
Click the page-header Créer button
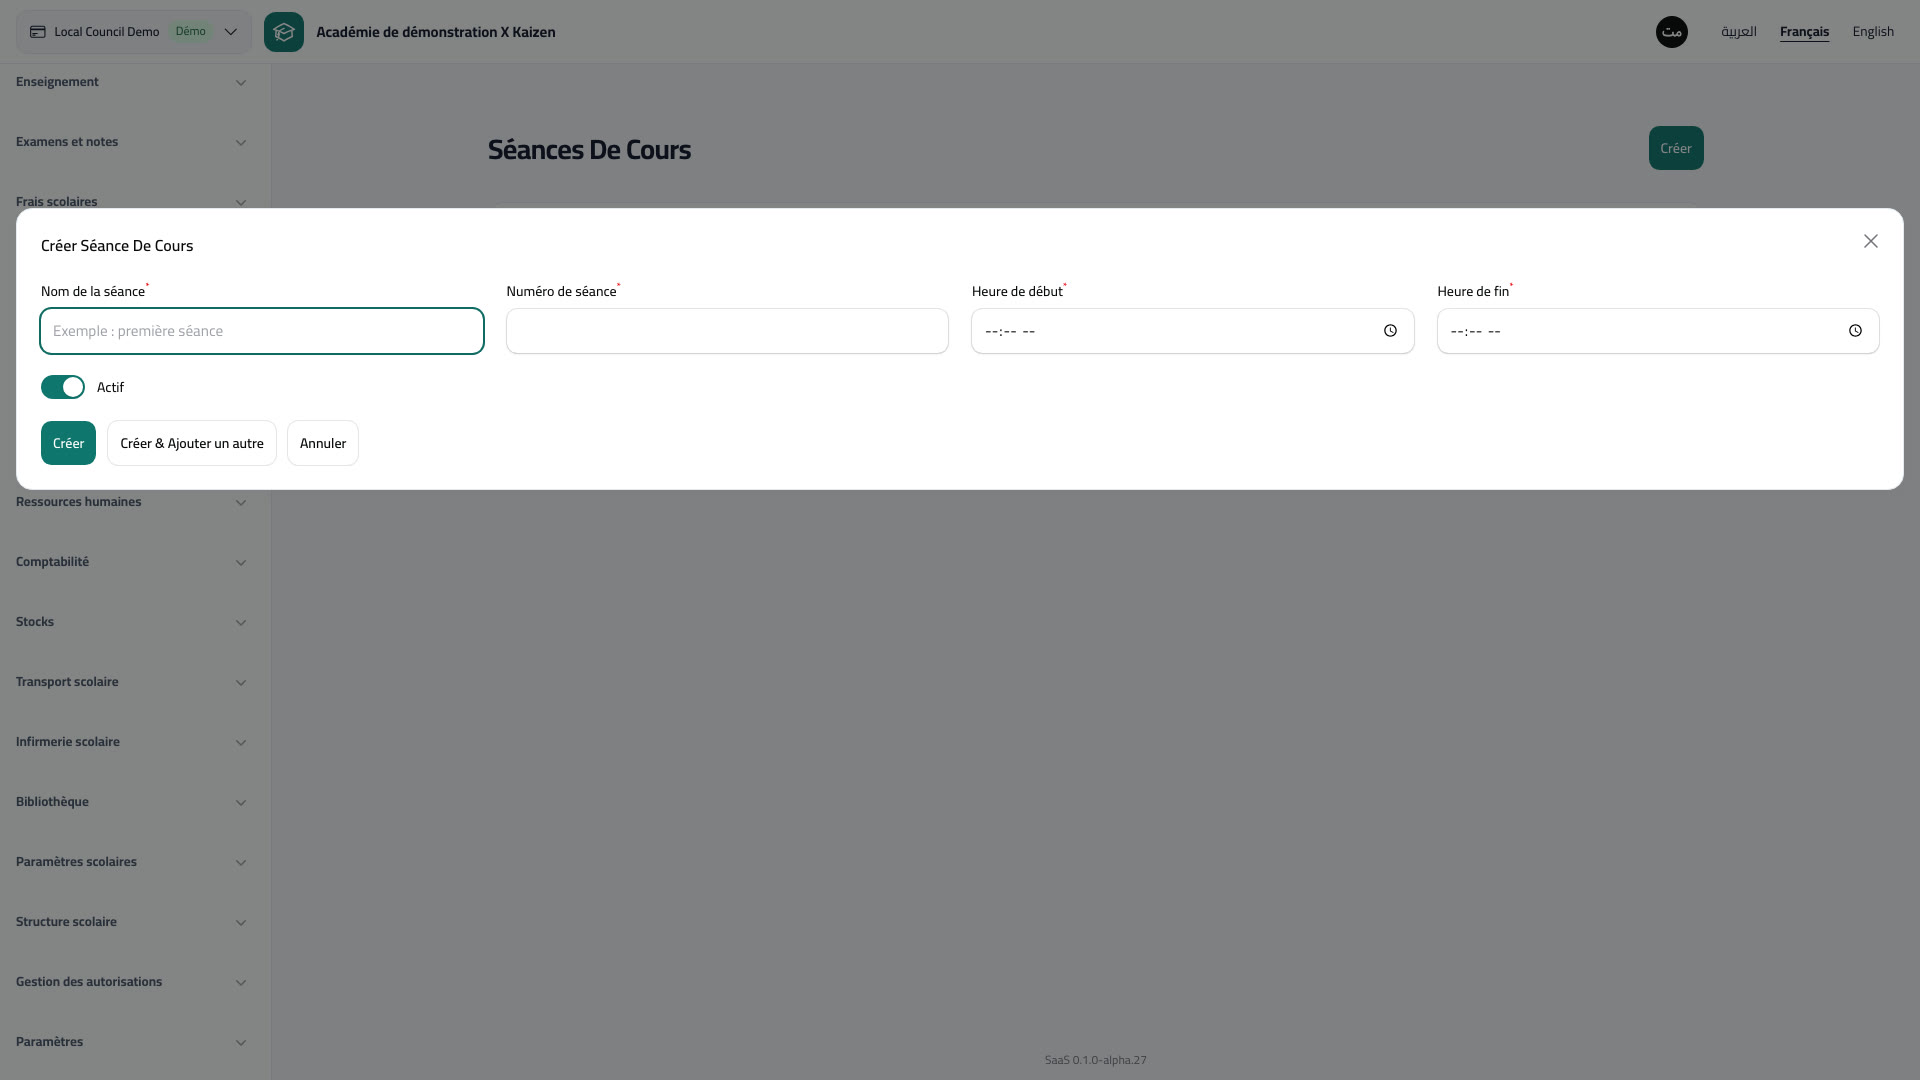coord(1676,148)
